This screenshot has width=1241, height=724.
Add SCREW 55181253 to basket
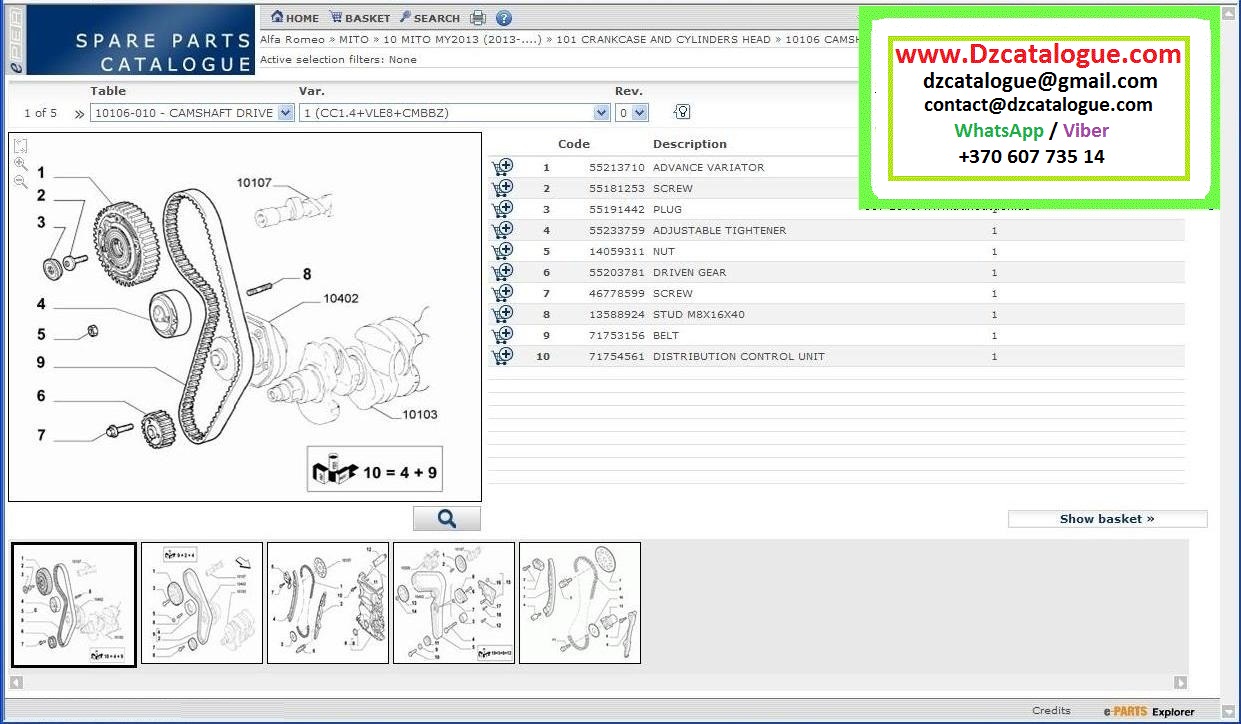click(502, 188)
